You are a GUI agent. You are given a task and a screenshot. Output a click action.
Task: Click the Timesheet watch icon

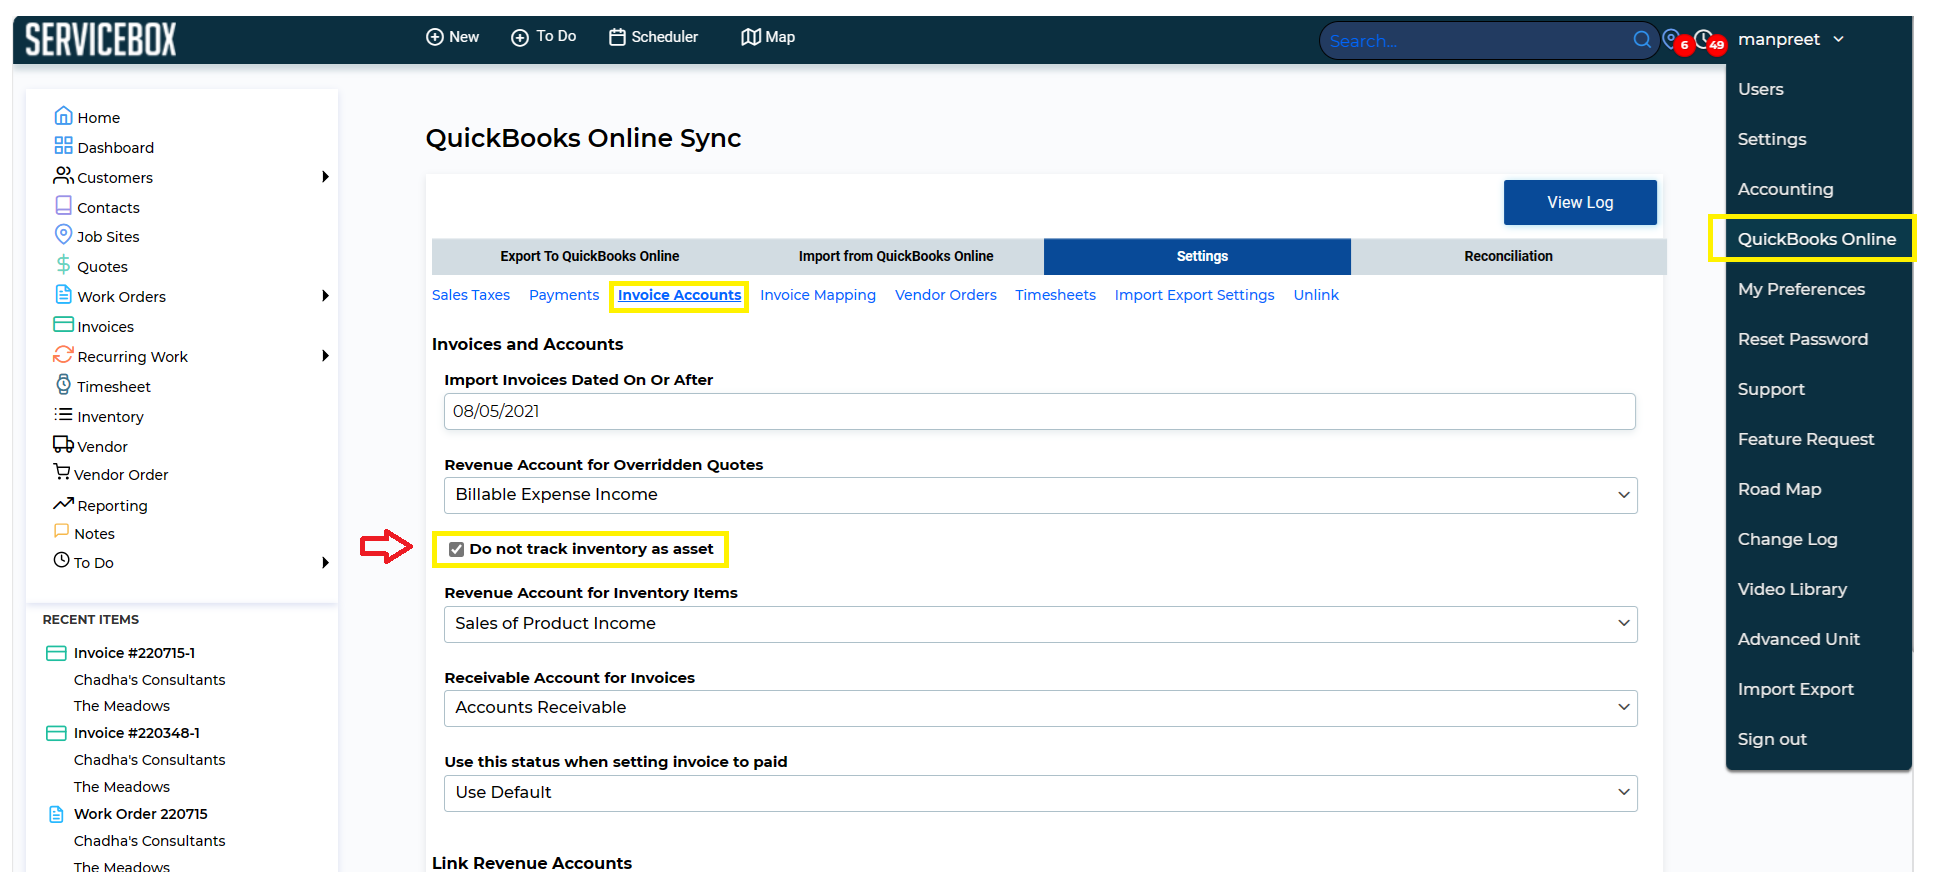click(x=63, y=385)
